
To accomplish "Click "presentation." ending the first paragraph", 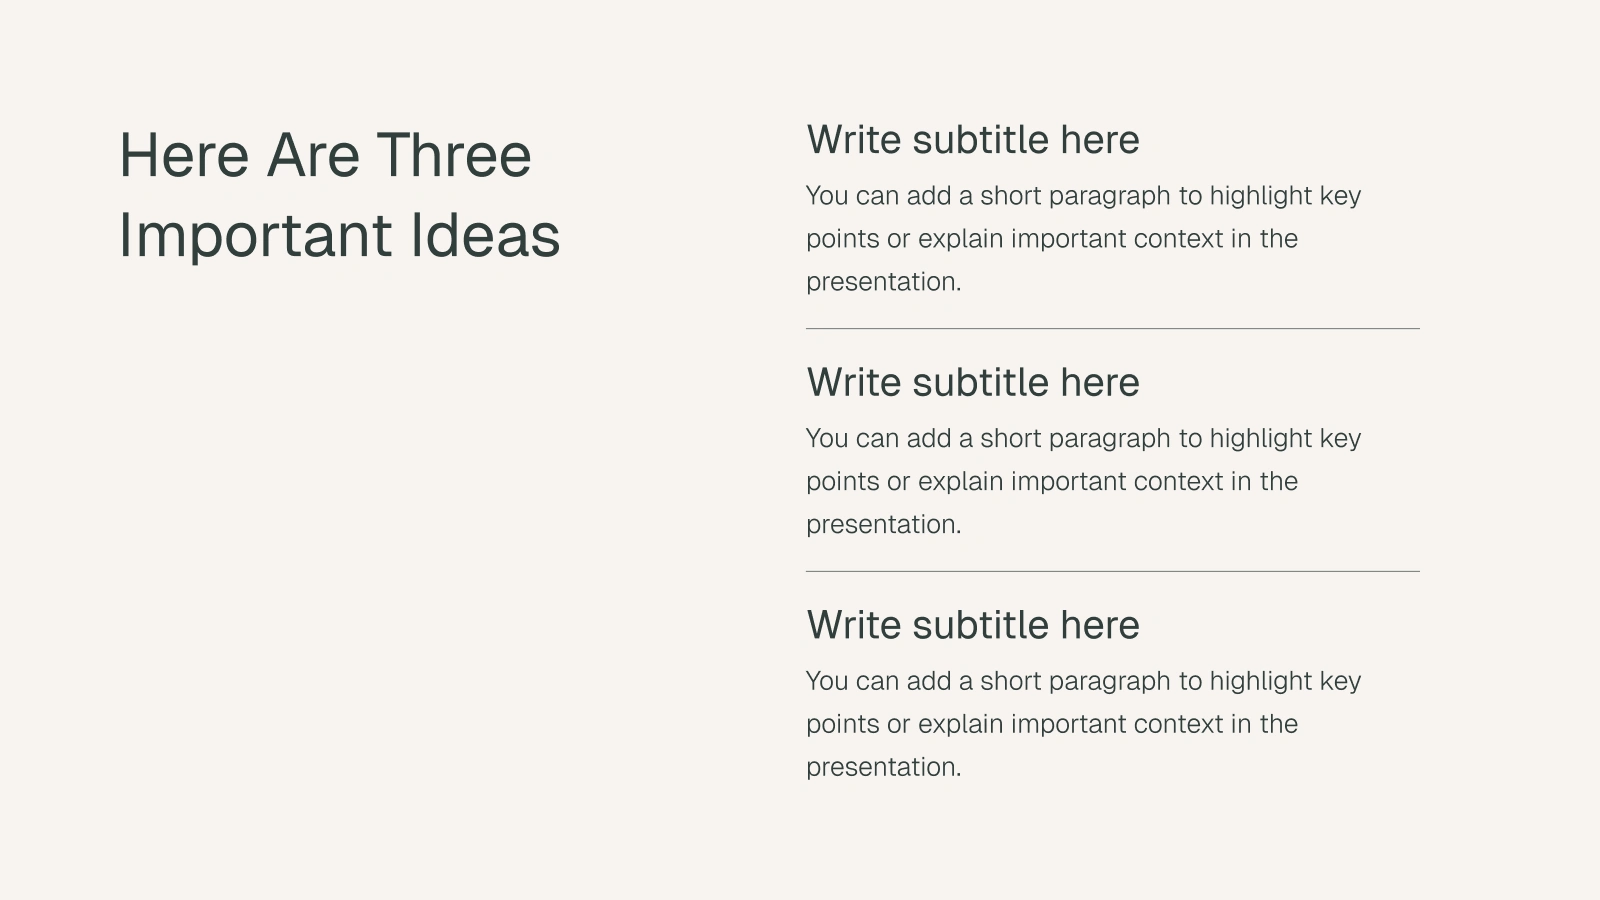I will point(883,282).
